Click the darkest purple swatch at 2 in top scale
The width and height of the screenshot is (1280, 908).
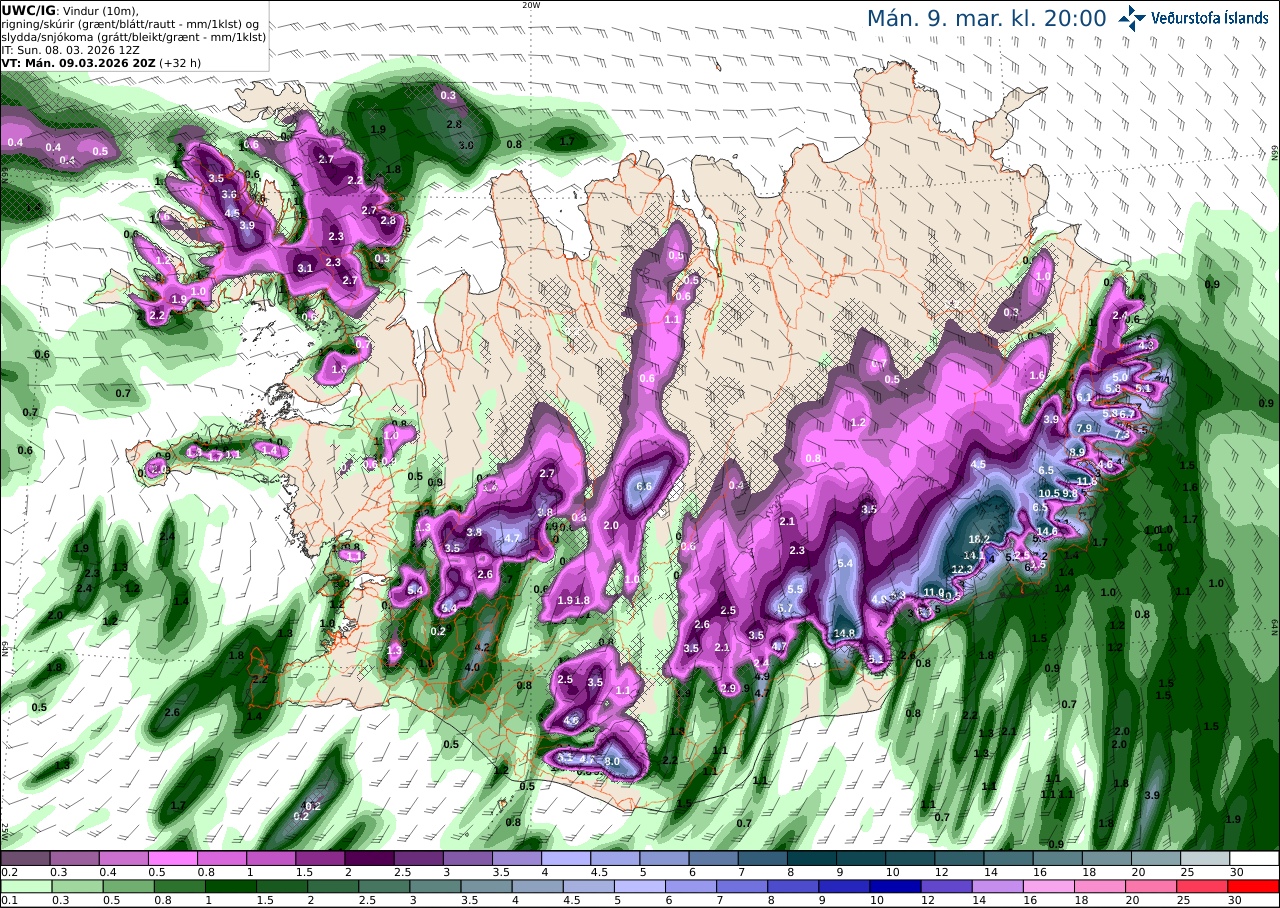click(x=369, y=858)
